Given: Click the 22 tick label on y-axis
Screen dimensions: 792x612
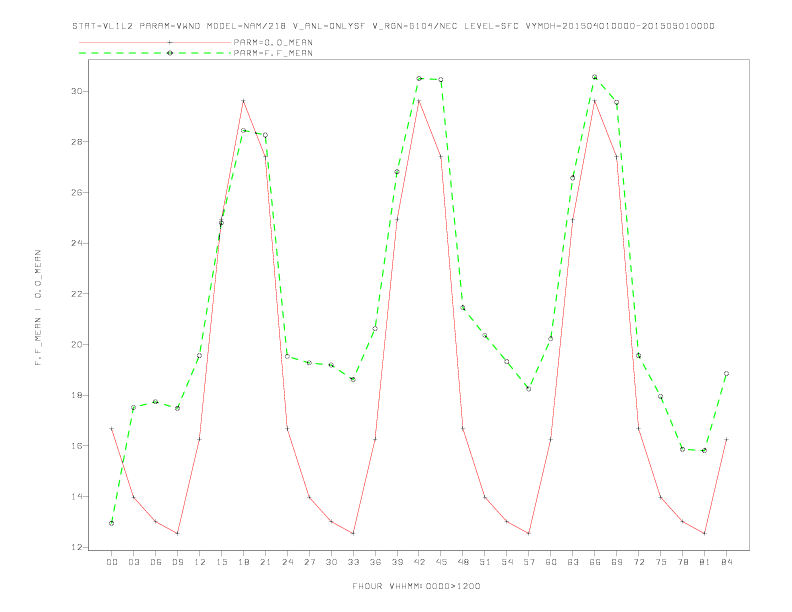Looking at the screenshot, I should click(77, 294).
